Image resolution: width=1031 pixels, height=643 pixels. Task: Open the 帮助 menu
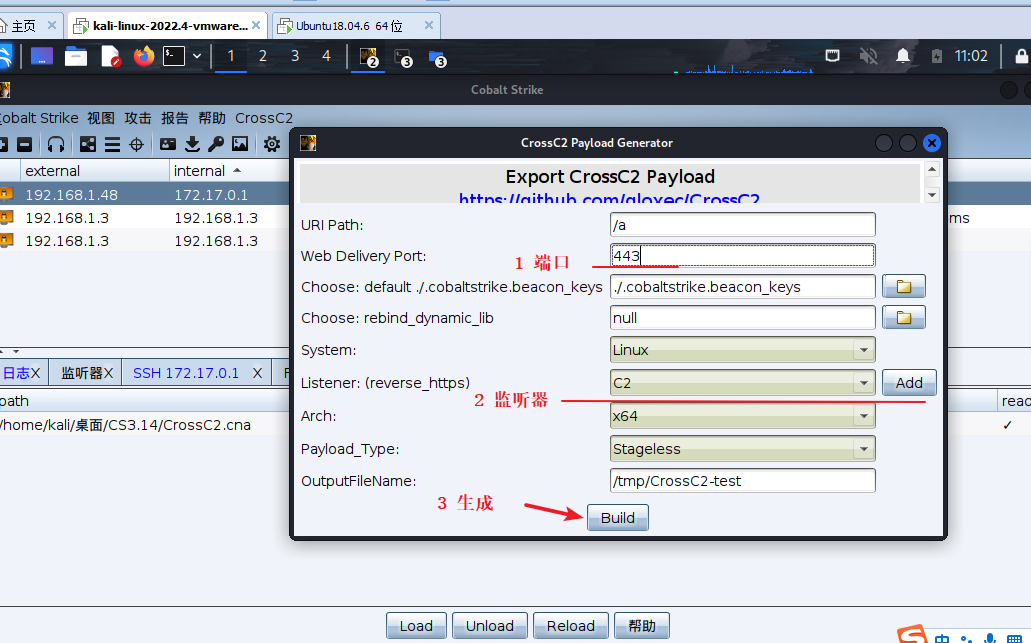[212, 118]
